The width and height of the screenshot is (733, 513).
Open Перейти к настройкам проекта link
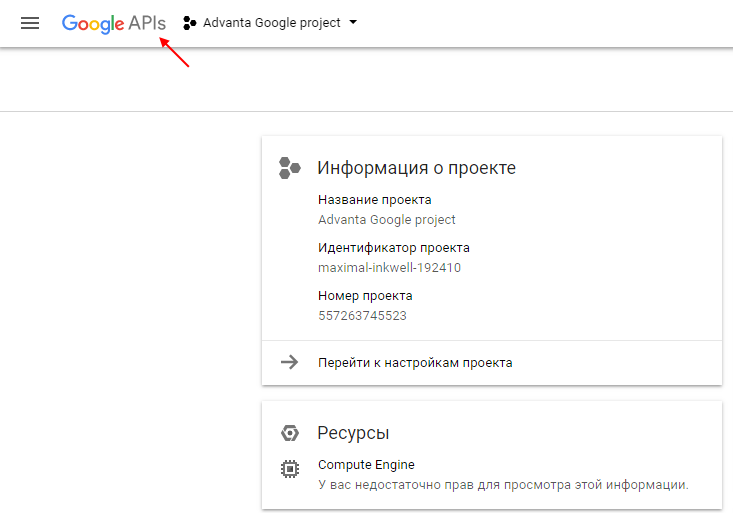(x=415, y=362)
